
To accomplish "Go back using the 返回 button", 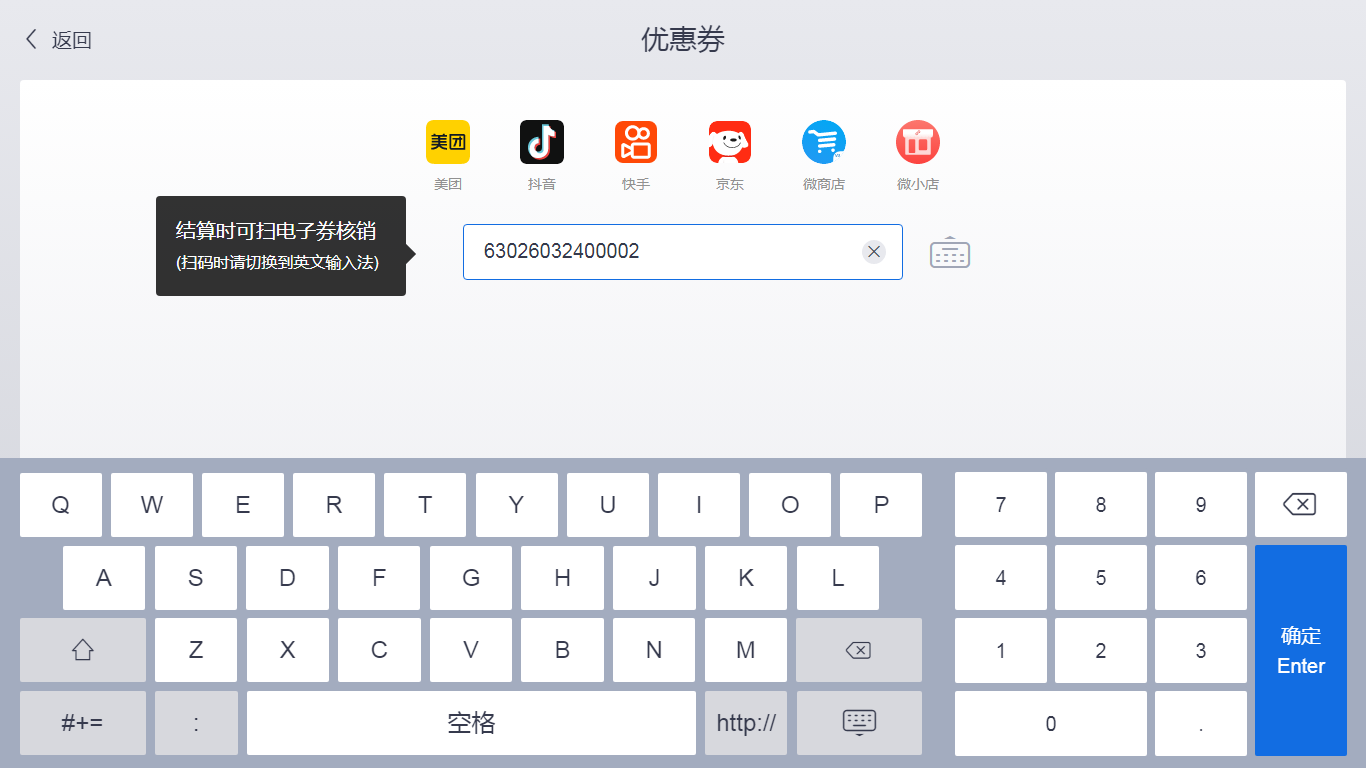I will click(x=58, y=40).
